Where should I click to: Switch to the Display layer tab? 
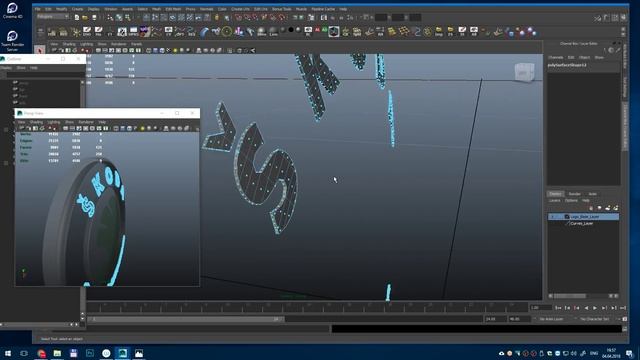pyautogui.click(x=555, y=194)
